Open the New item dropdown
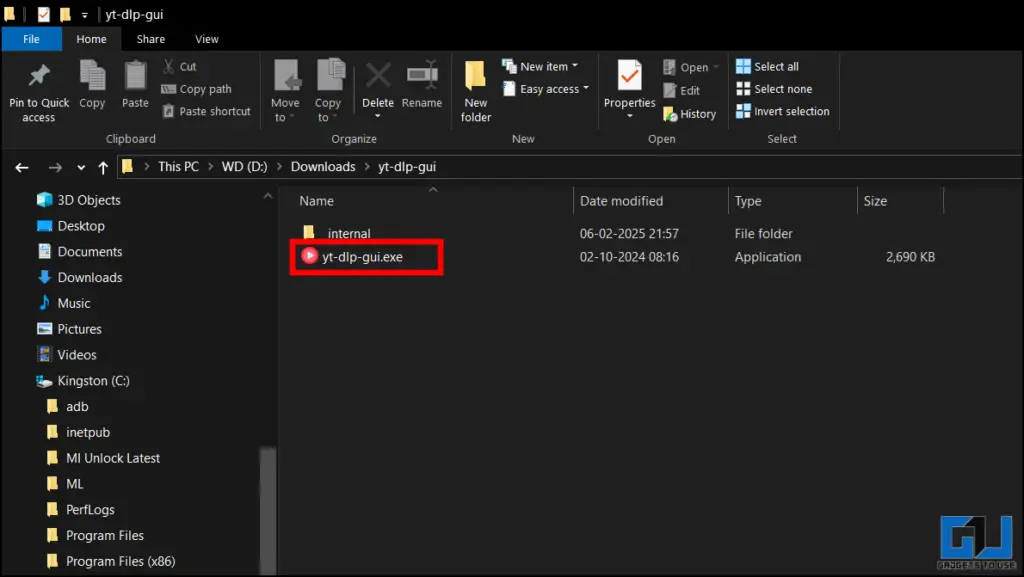 539,66
